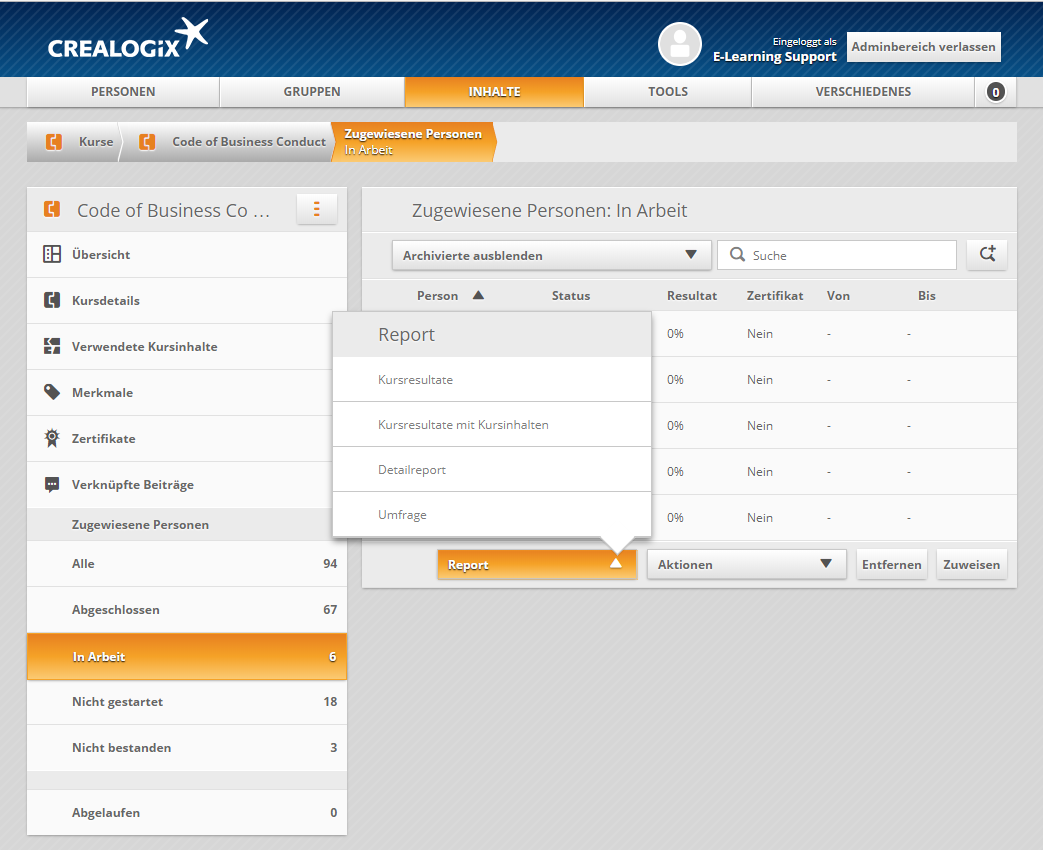Click the Zertifikate badge icon
1043x850 pixels.
[x=52, y=439]
